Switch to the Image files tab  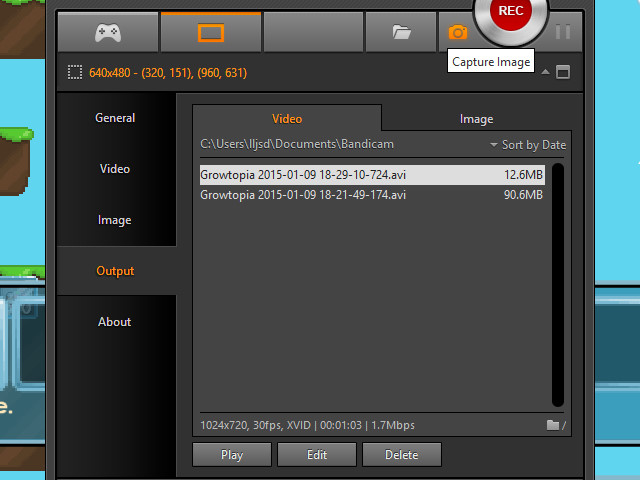tap(476, 119)
